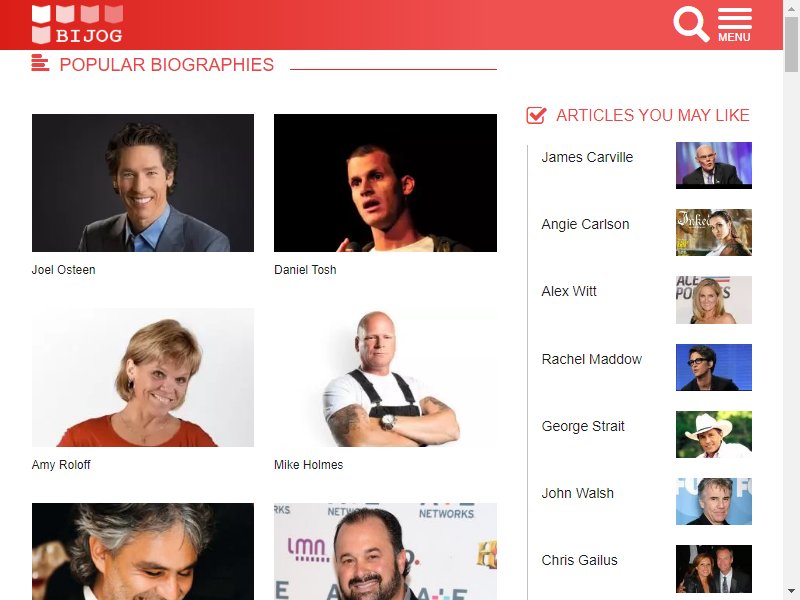
Task: Click the Popular Biographies stacked-lines icon
Action: click(x=40, y=63)
